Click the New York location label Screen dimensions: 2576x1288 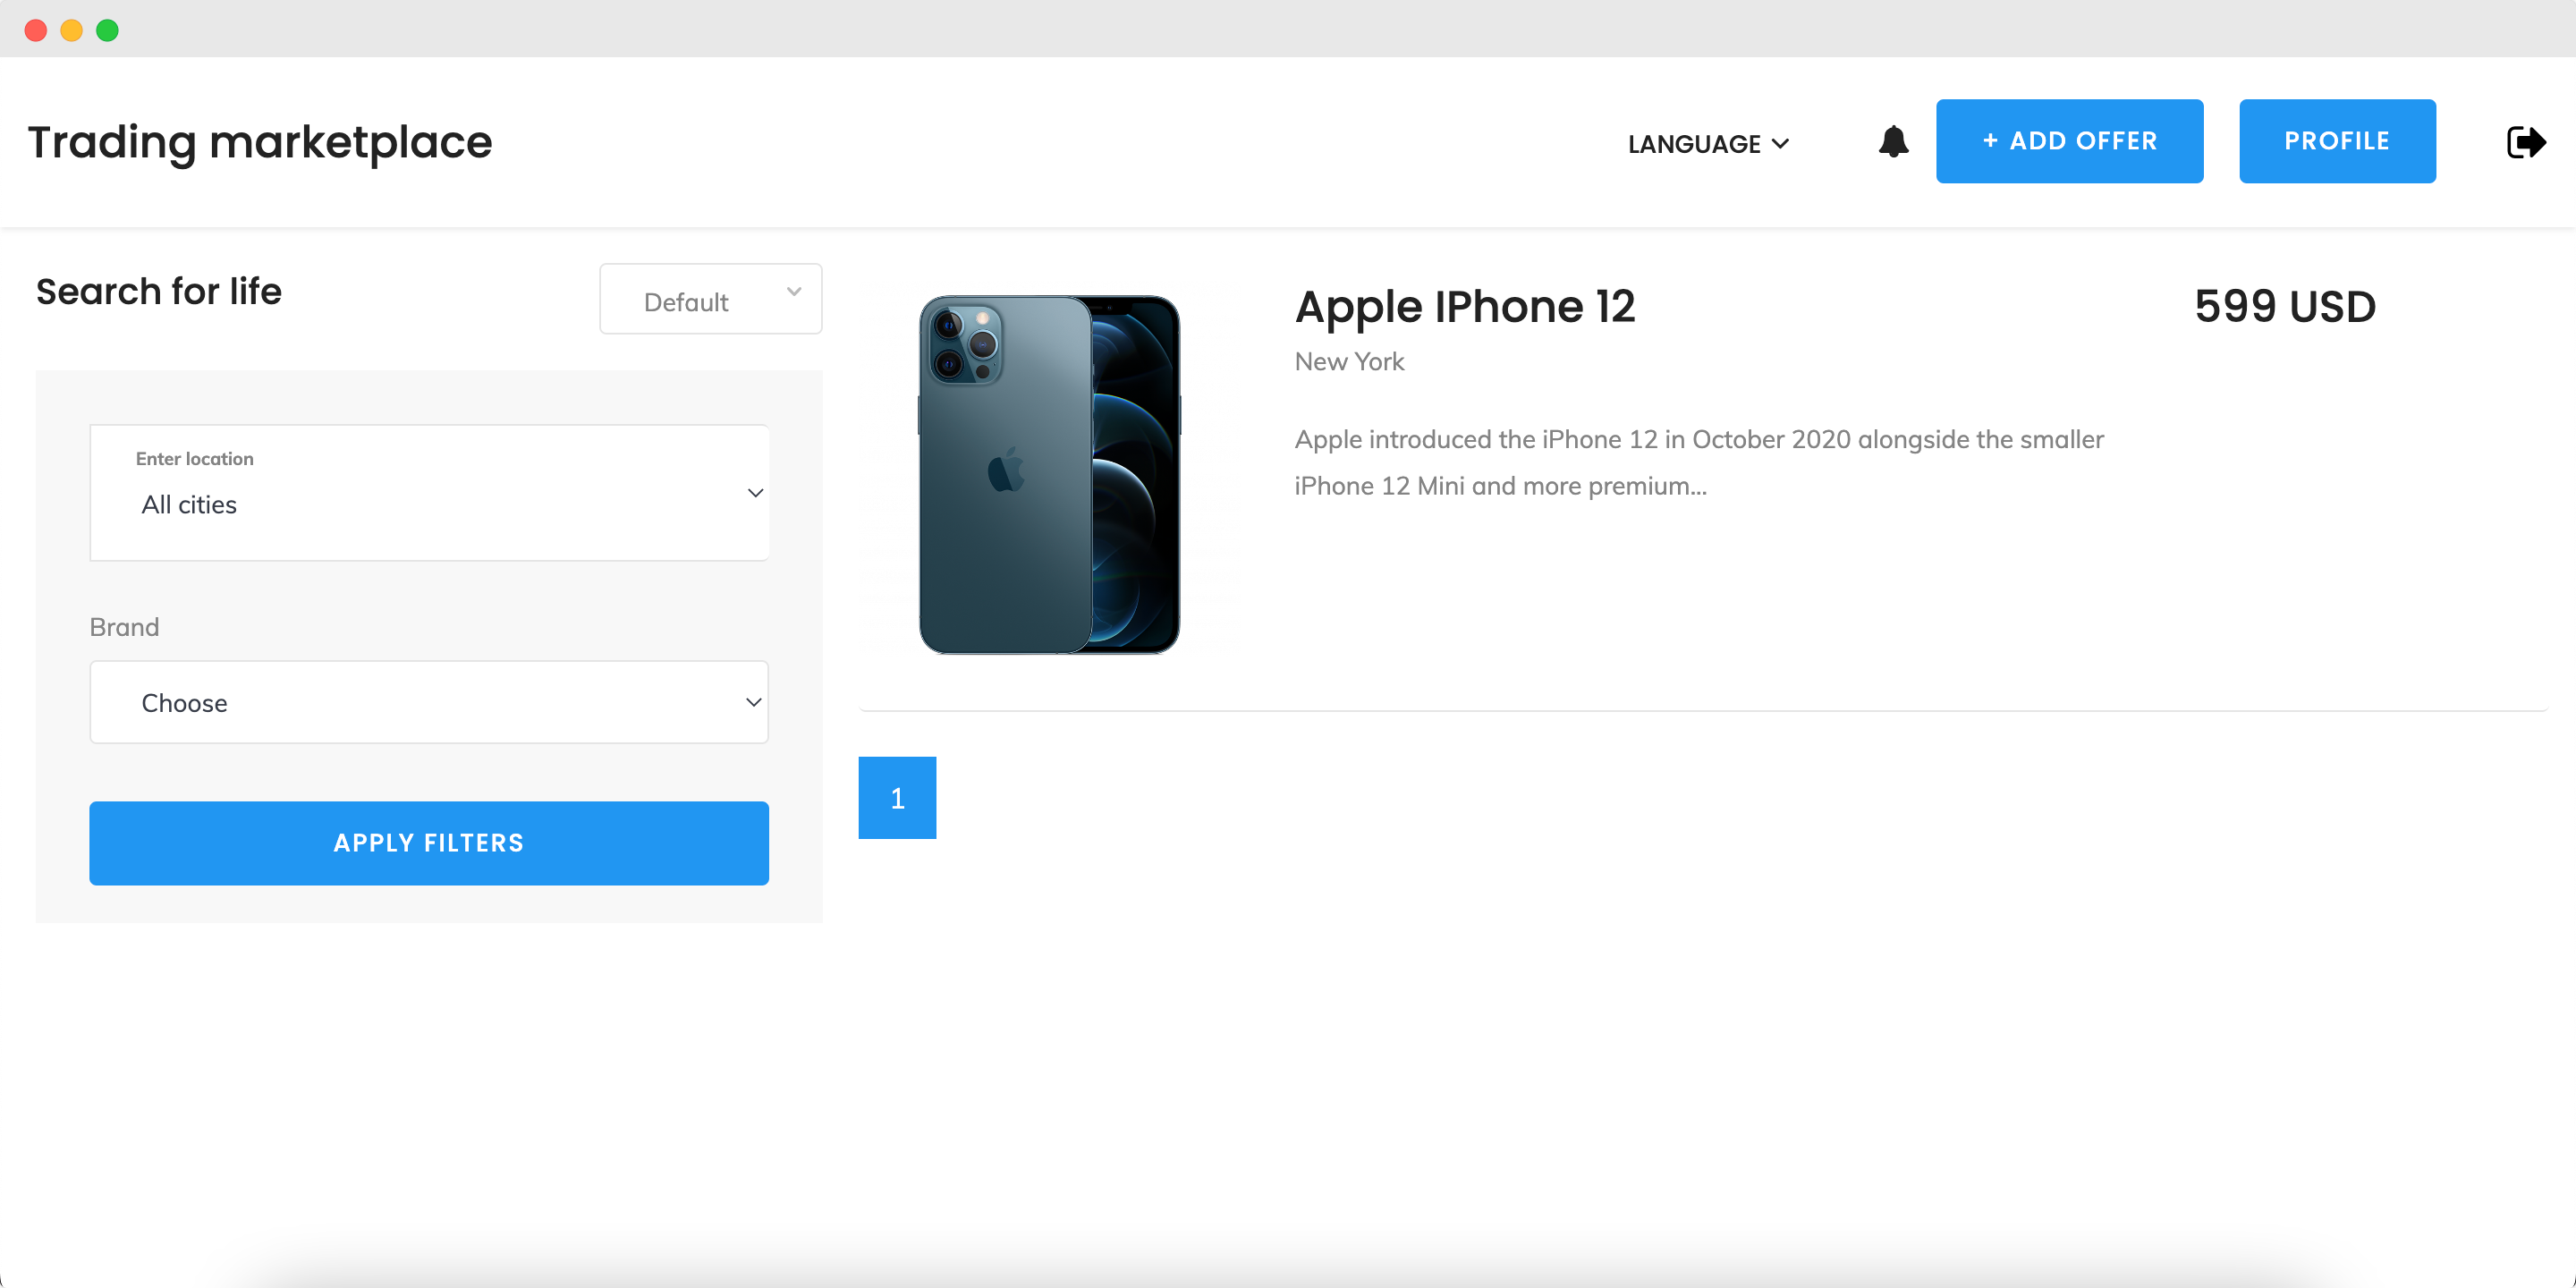(1349, 362)
